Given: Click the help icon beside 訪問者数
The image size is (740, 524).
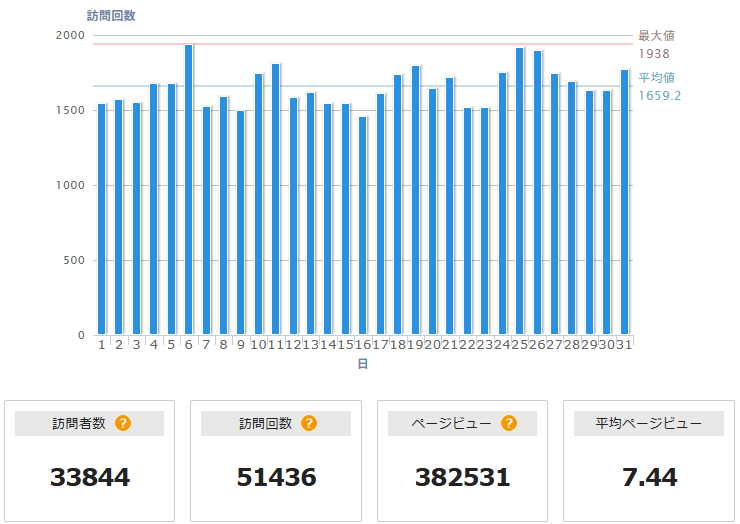Looking at the screenshot, I should click(123, 423).
